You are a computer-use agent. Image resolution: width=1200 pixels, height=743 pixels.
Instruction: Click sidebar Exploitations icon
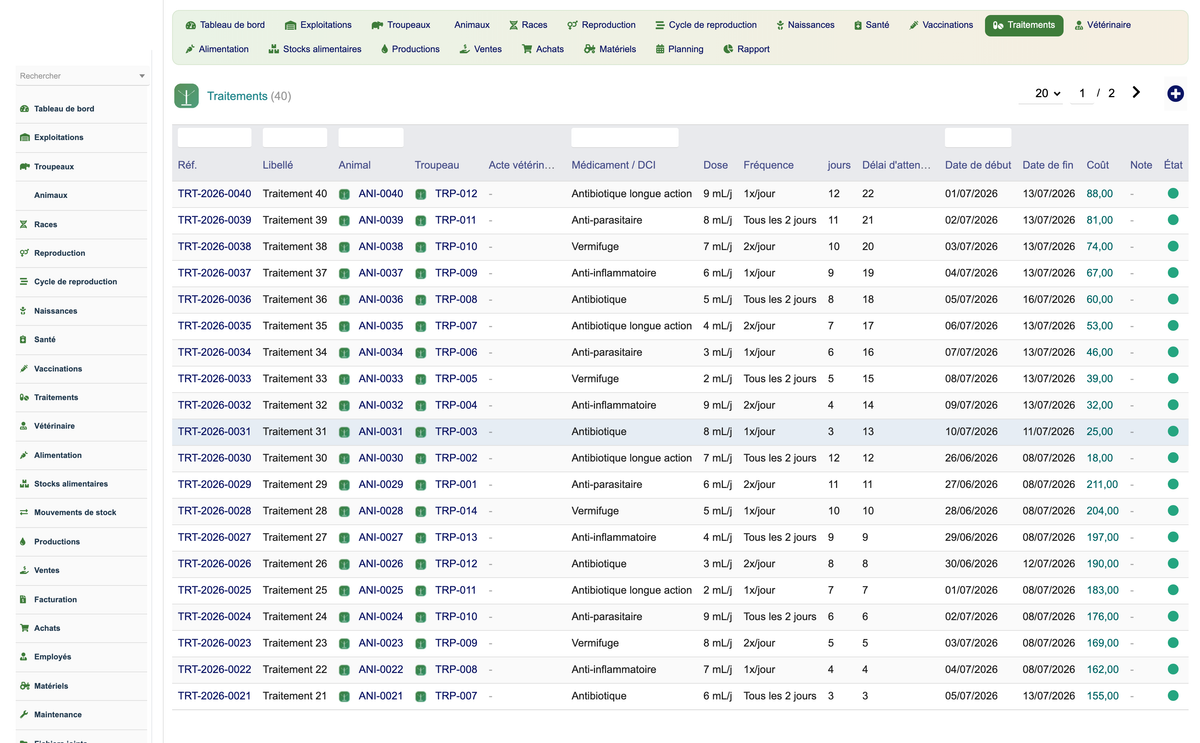24,138
